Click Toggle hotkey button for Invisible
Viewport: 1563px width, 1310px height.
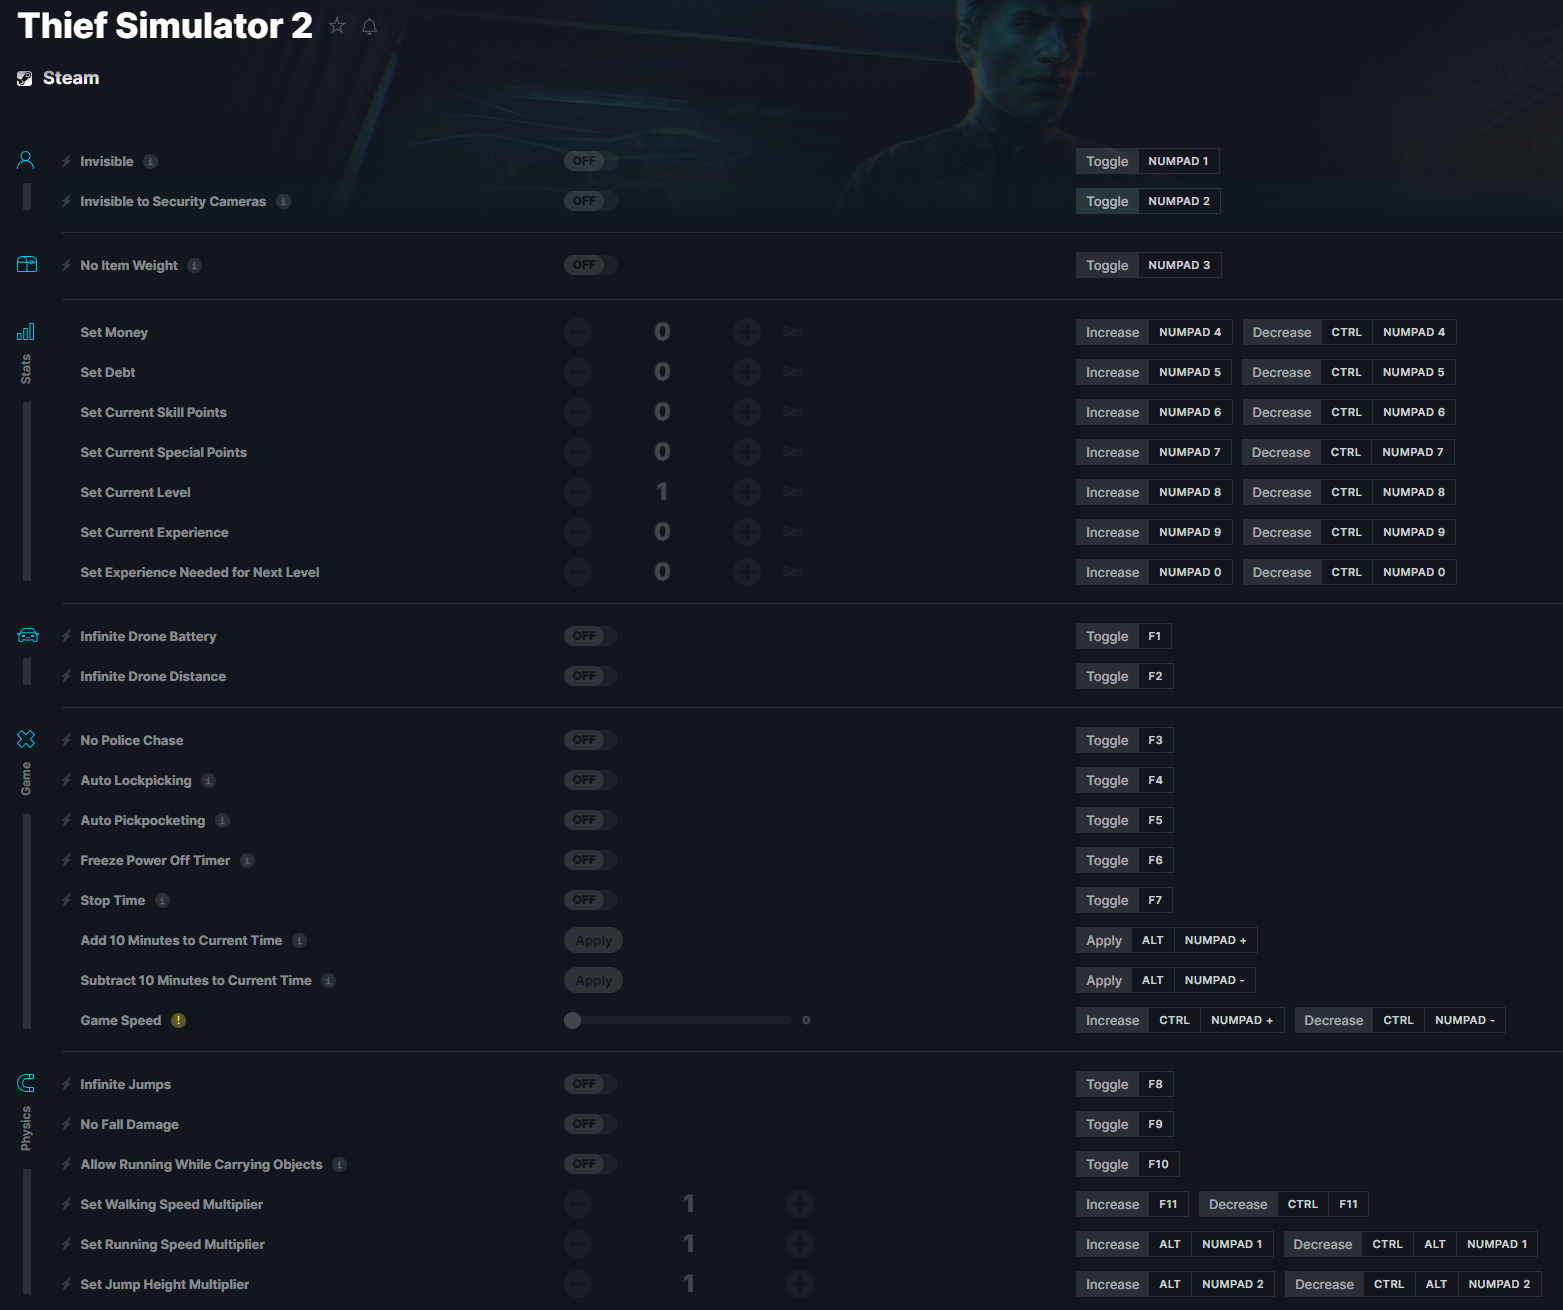[x=1107, y=161]
